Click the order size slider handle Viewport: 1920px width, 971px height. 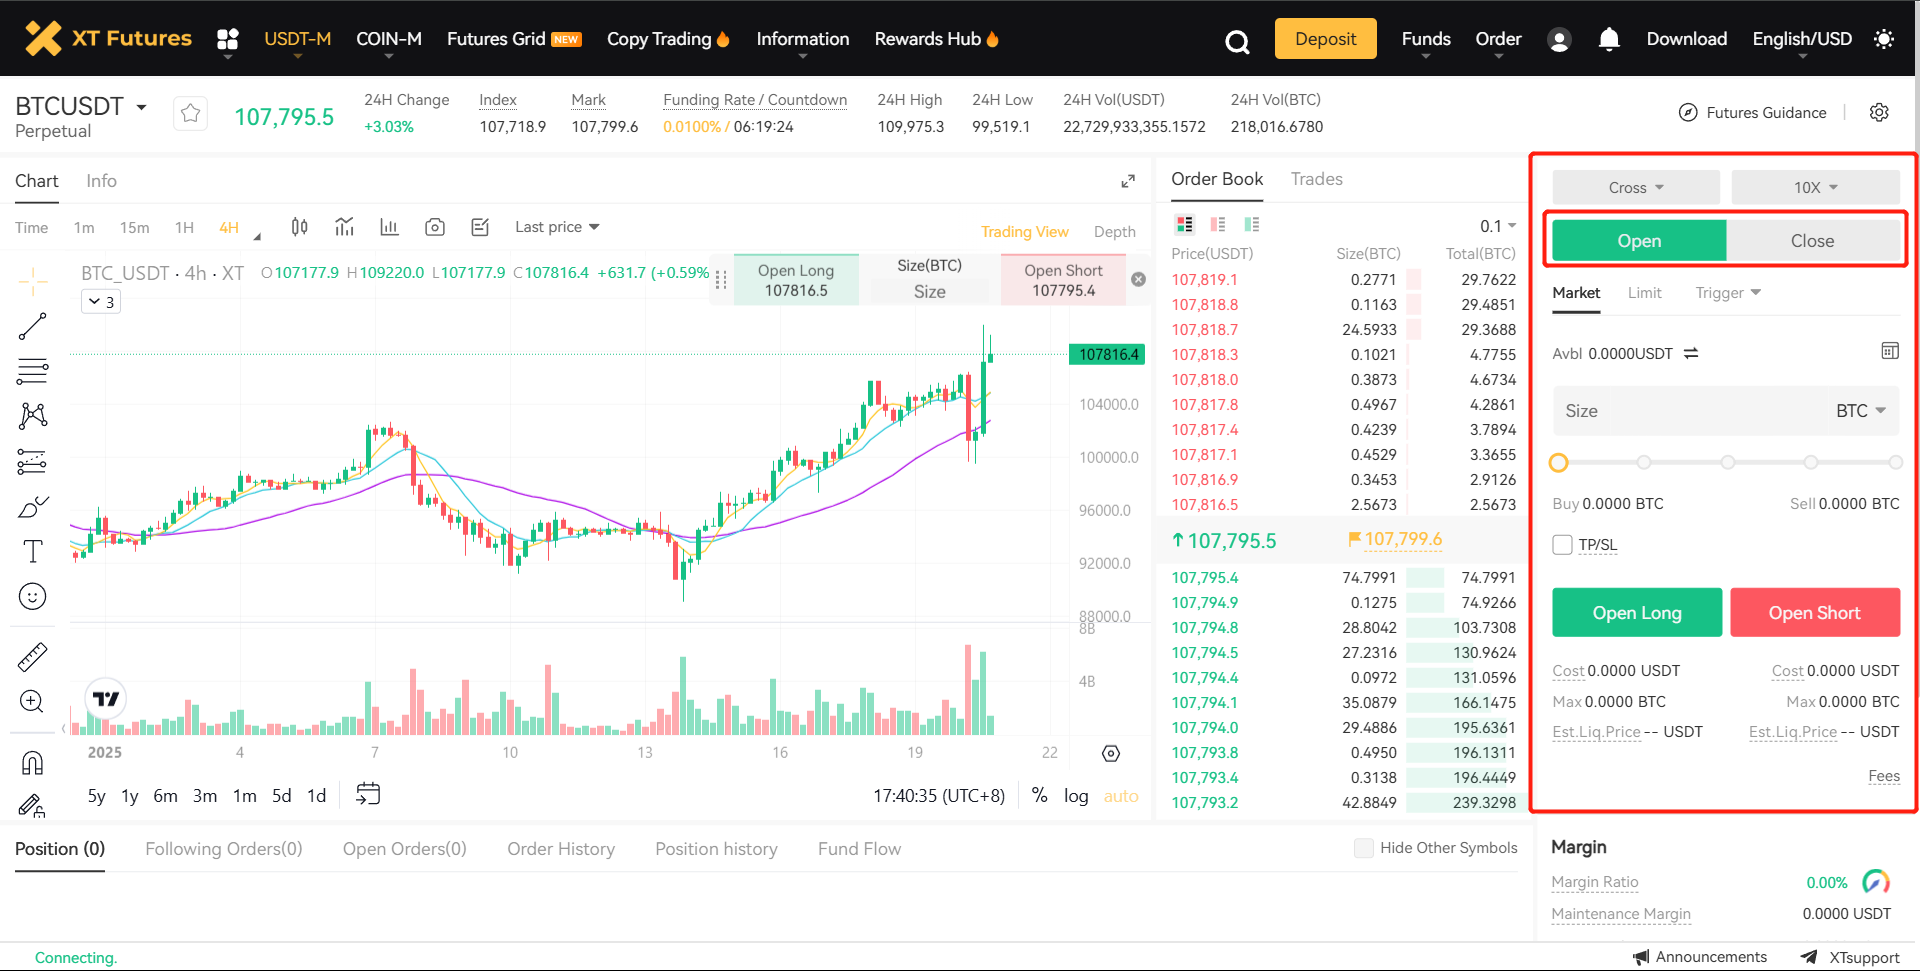[1558, 462]
